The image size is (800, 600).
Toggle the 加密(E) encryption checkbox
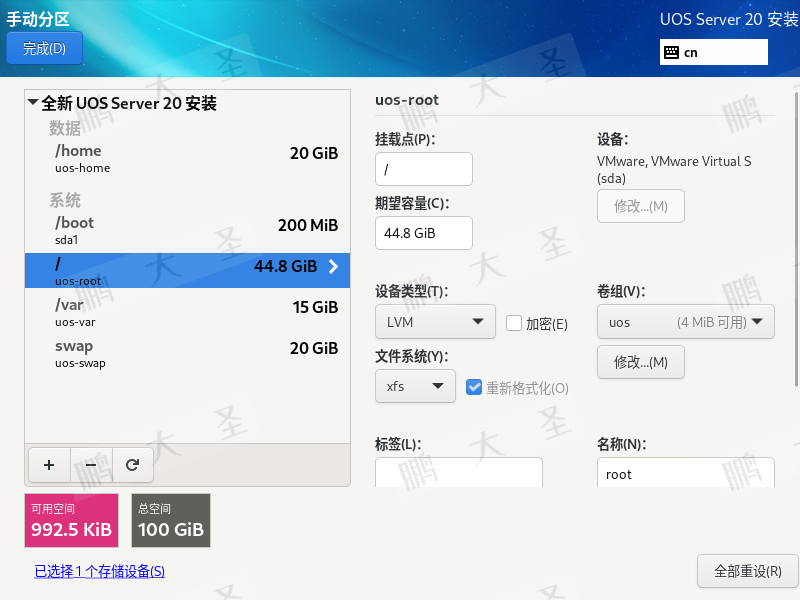pos(514,323)
